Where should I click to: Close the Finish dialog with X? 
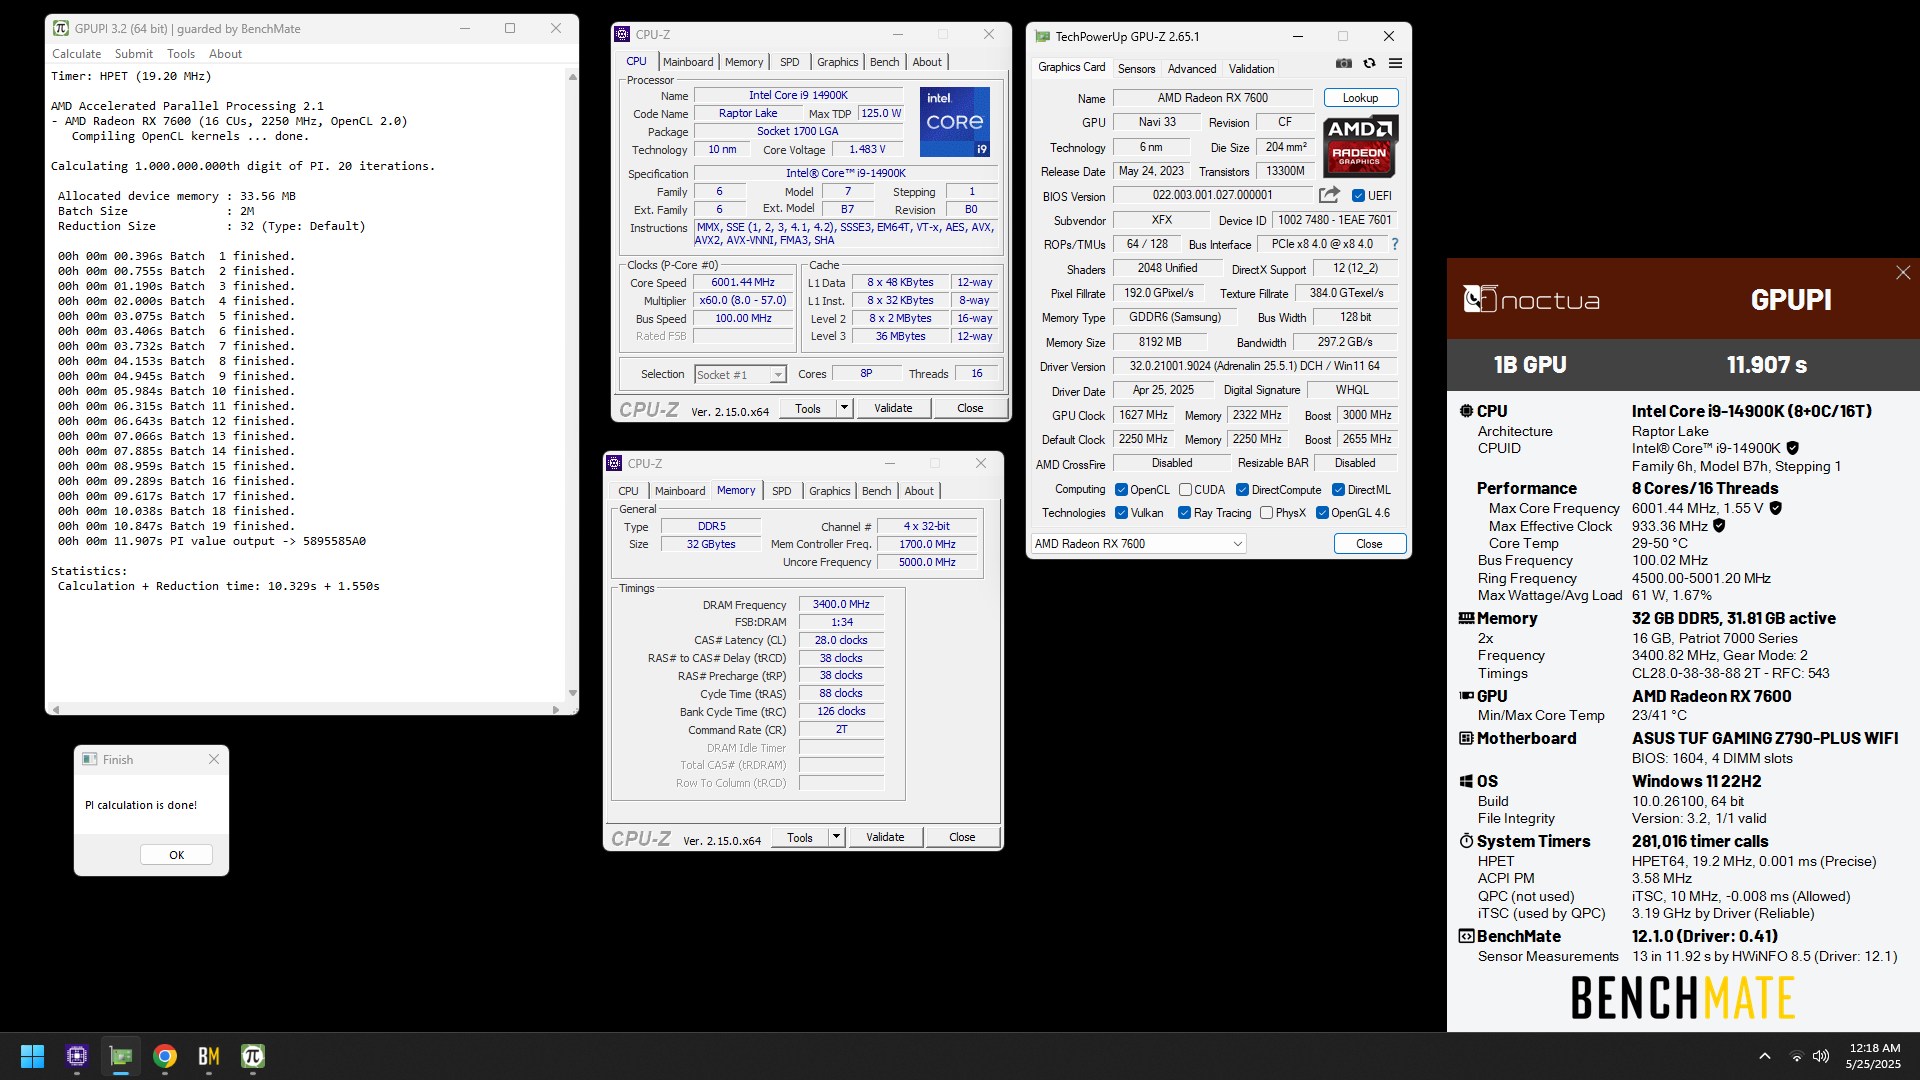tap(214, 759)
